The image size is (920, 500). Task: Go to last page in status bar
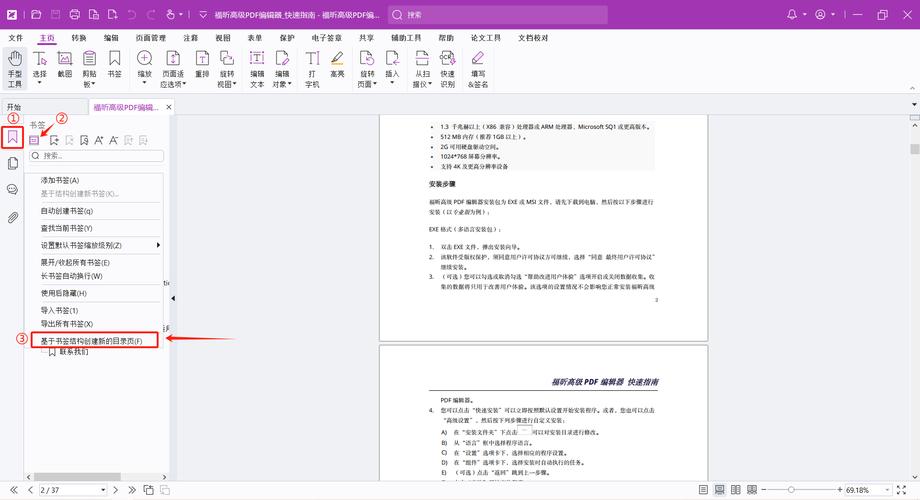pyautogui.click(x=132, y=489)
